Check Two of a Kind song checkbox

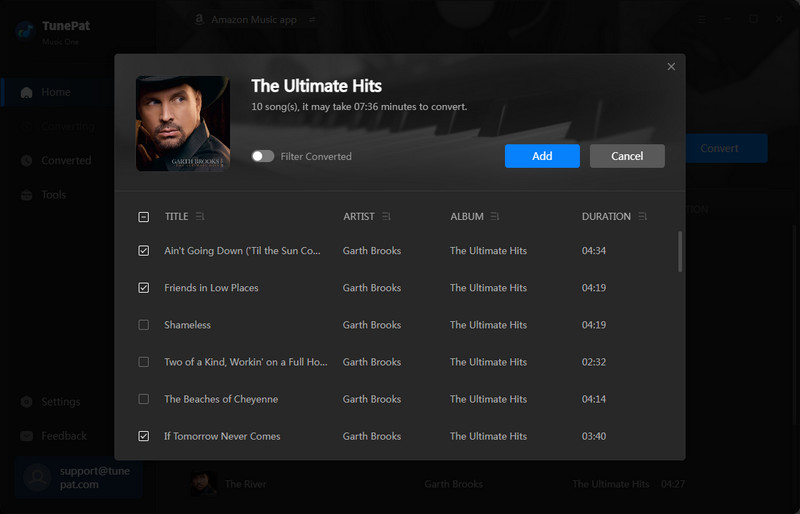[x=144, y=362]
